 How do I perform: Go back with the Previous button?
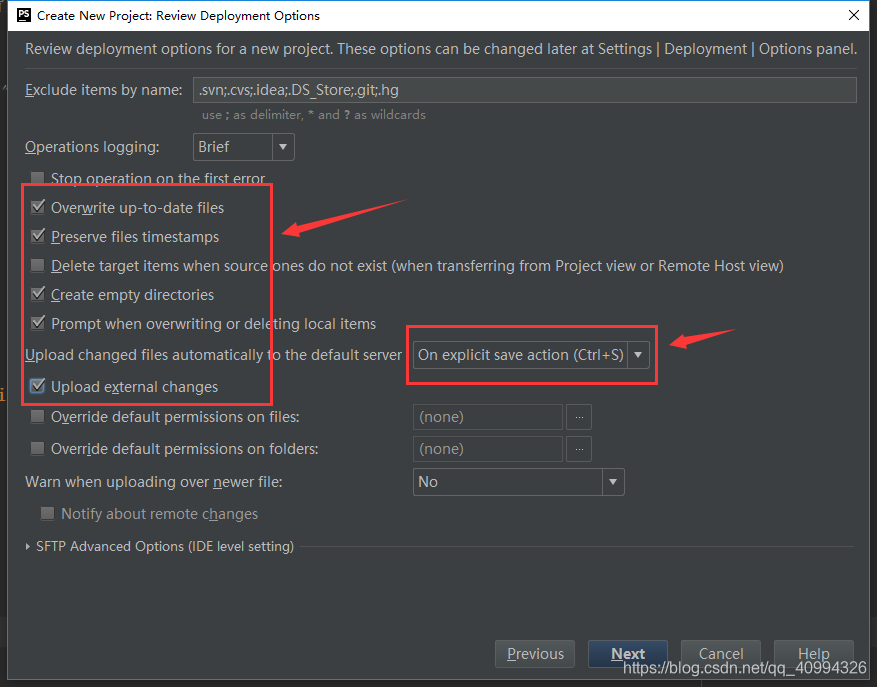535,654
